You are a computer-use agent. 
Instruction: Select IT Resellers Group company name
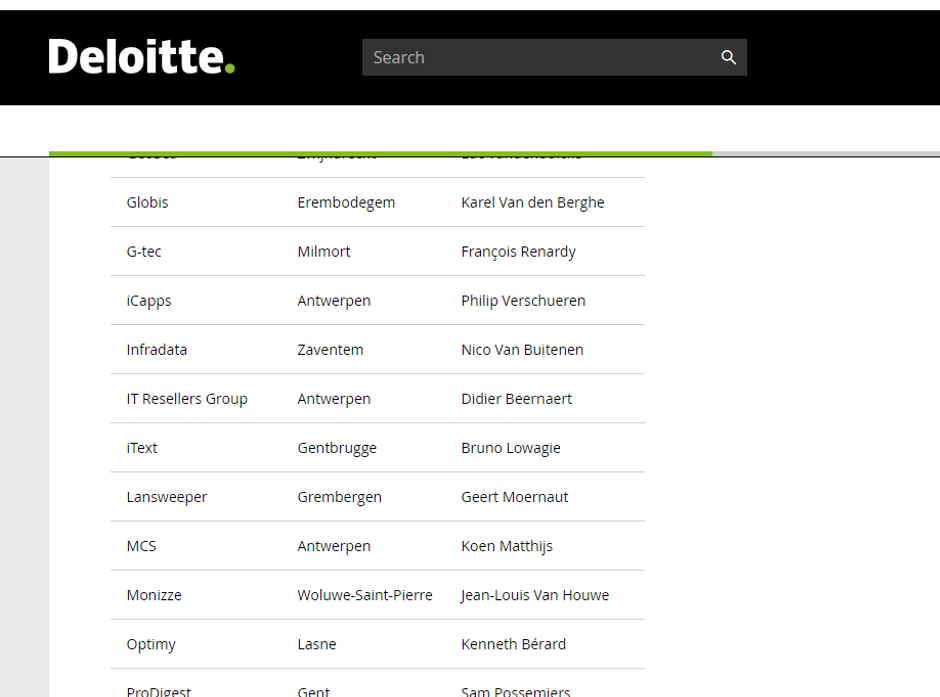tap(187, 398)
